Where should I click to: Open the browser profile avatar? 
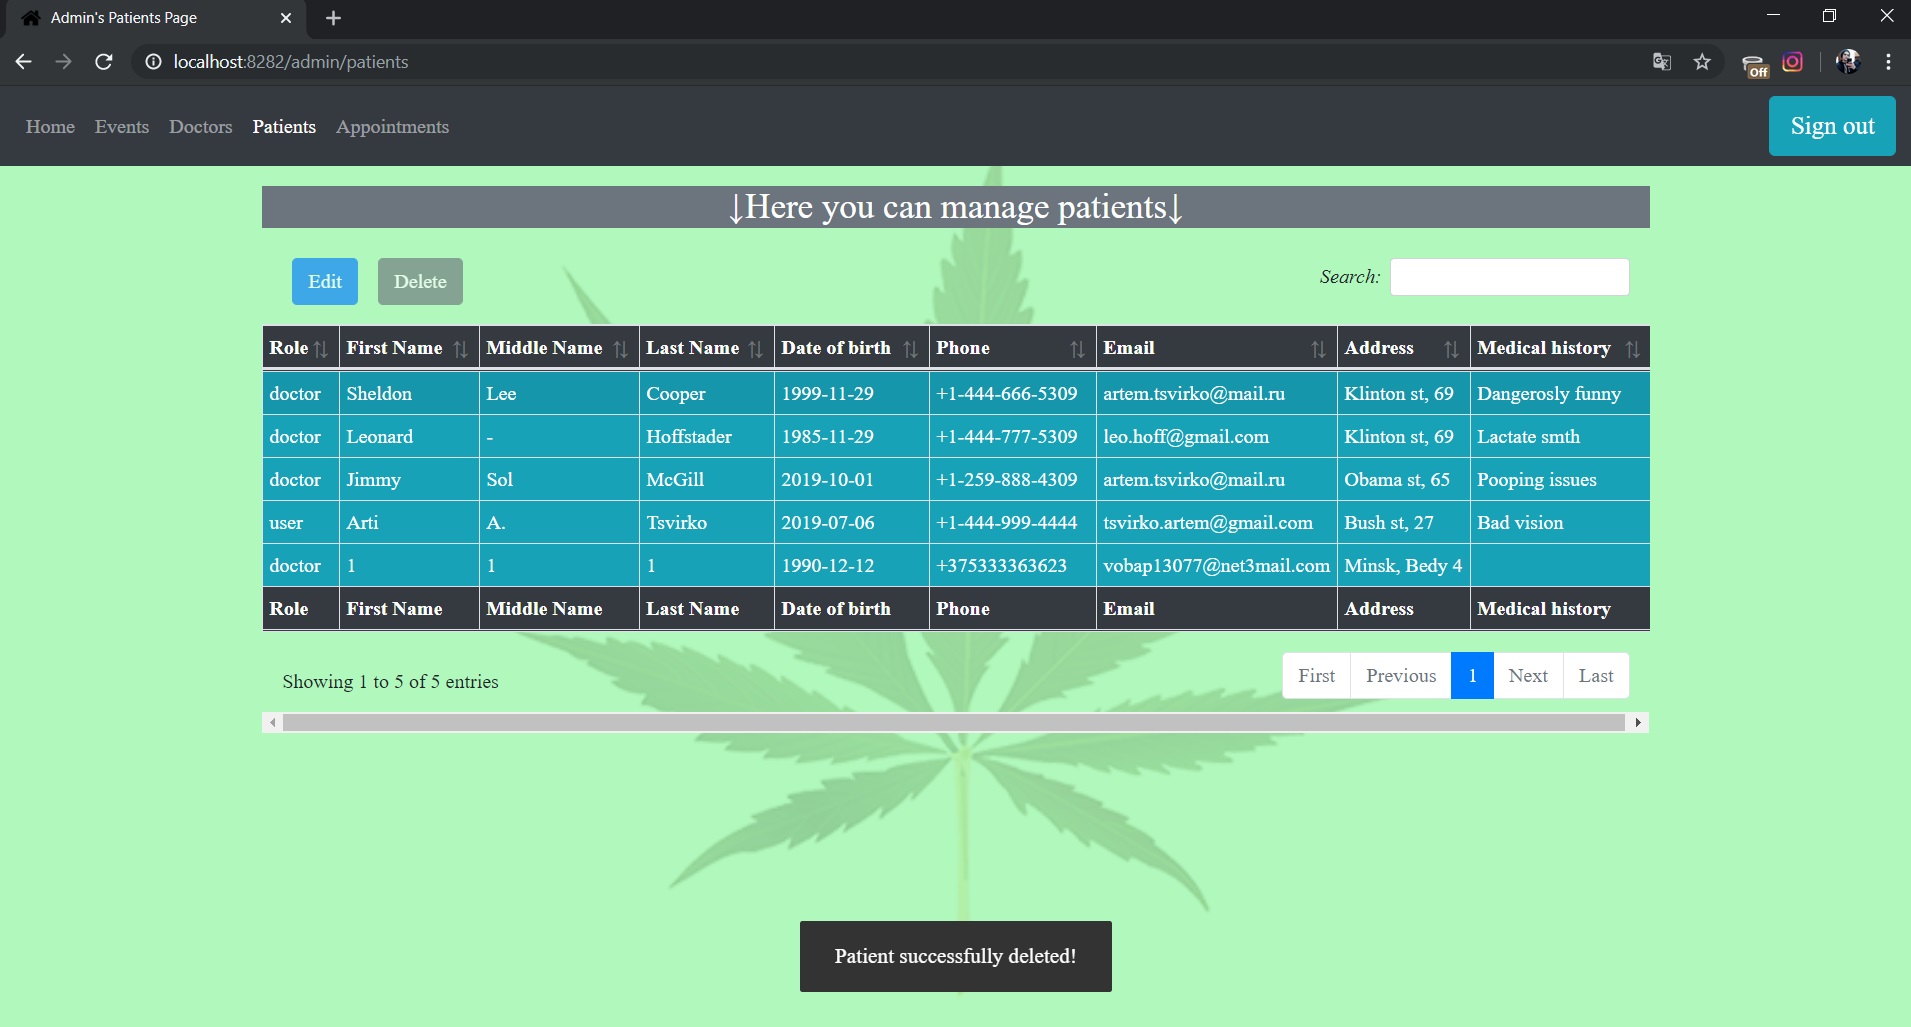click(x=1848, y=62)
